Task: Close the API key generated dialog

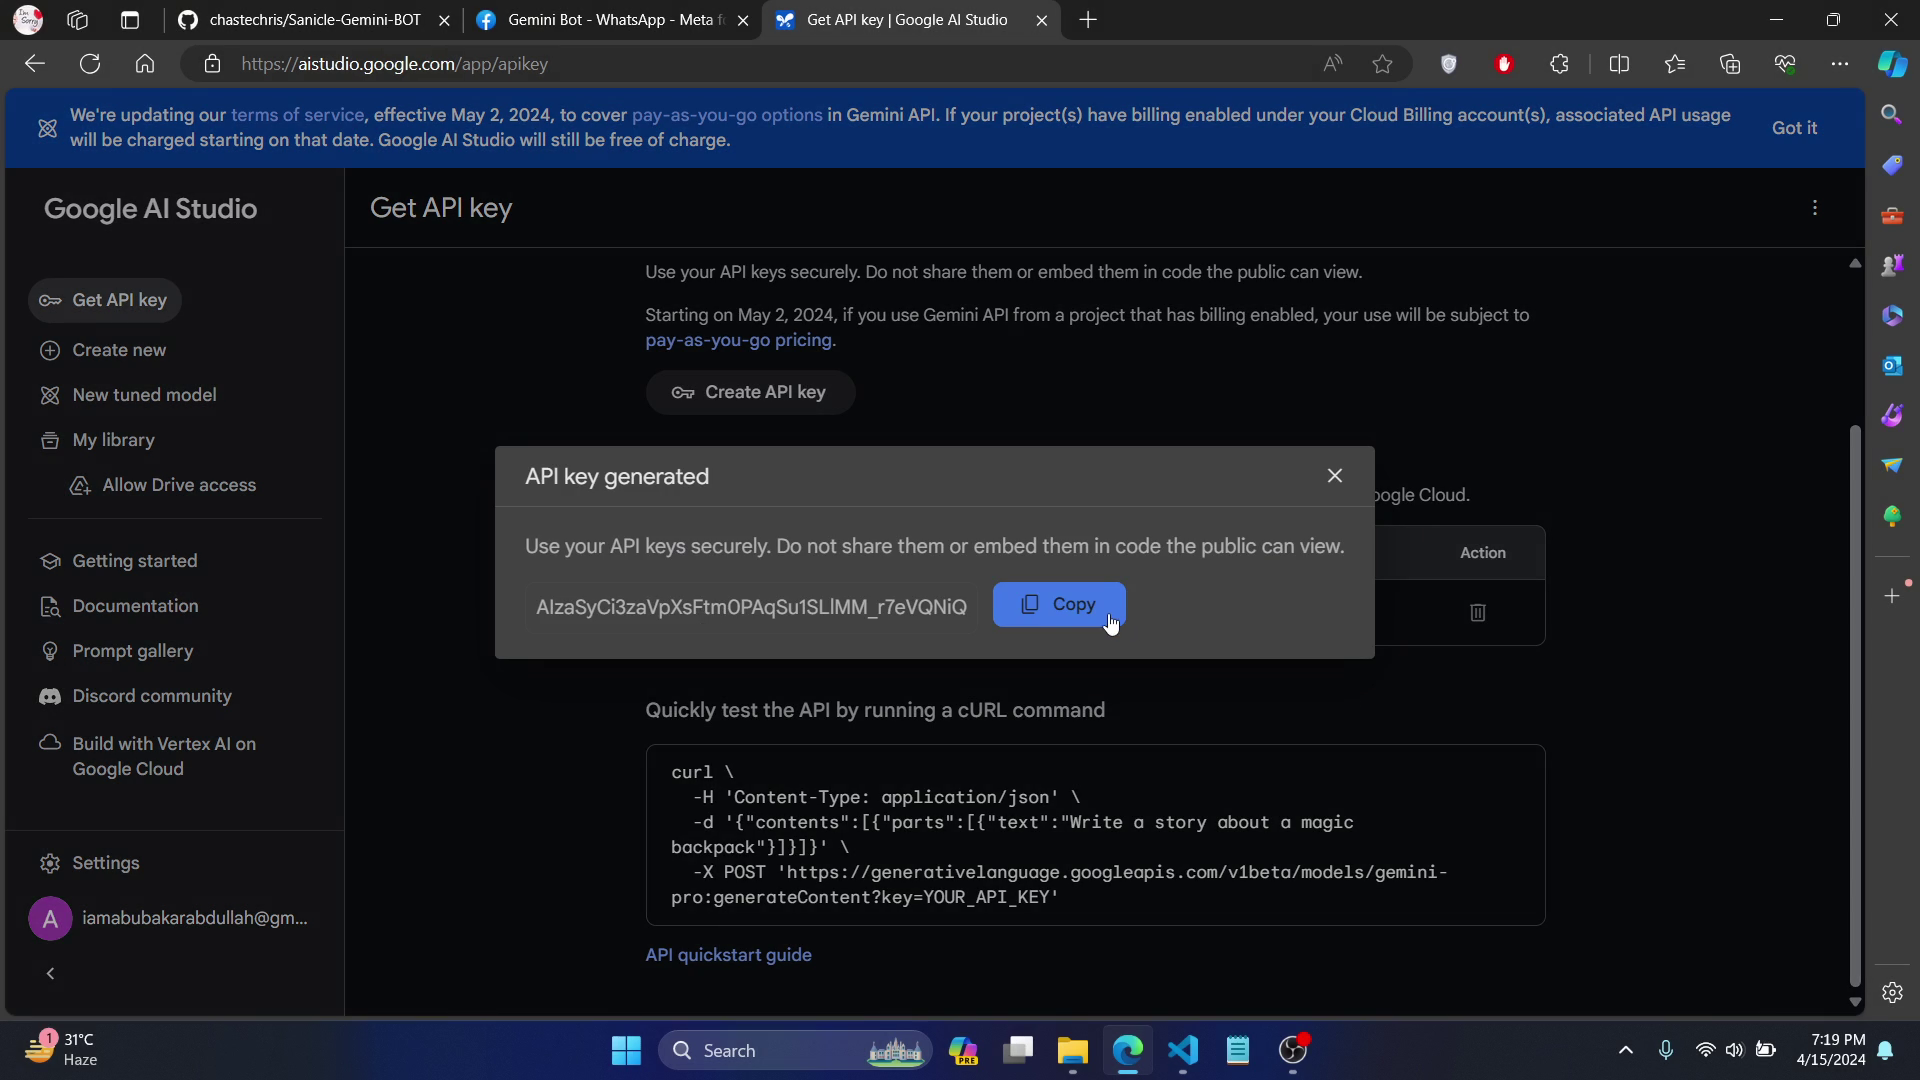Action: 1334,476
